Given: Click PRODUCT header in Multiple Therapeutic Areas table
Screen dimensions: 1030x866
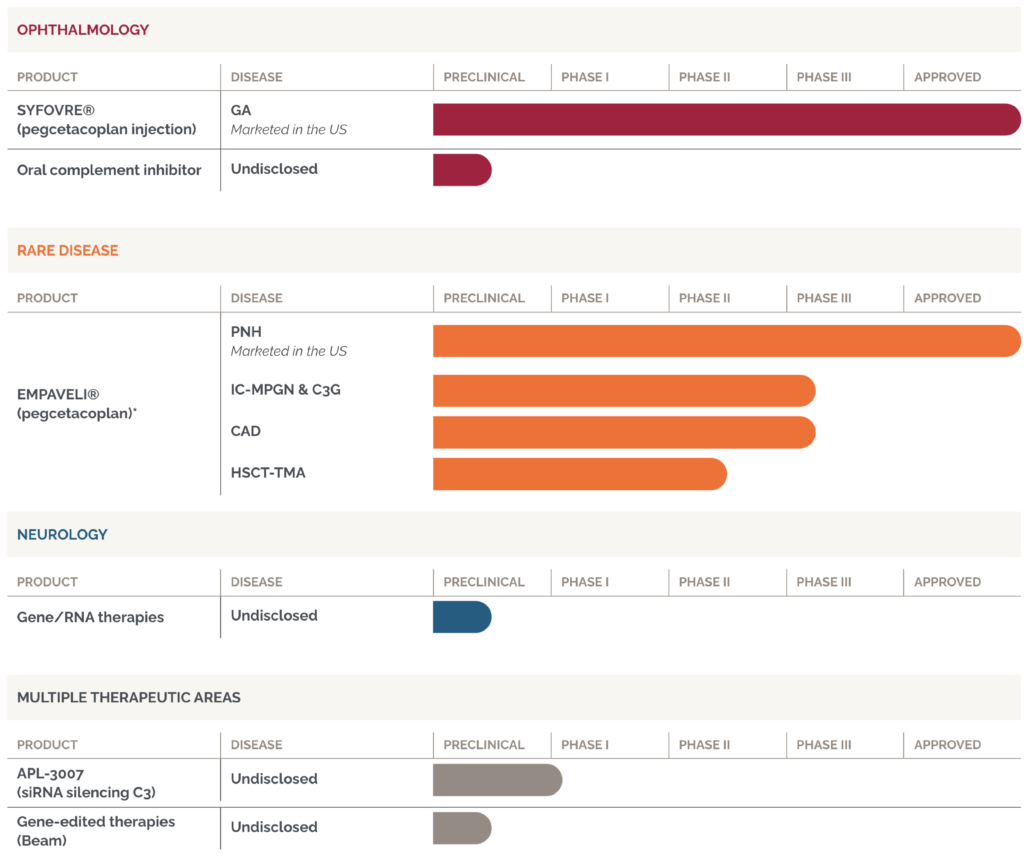Looking at the screenshot, I should (47, 744).
